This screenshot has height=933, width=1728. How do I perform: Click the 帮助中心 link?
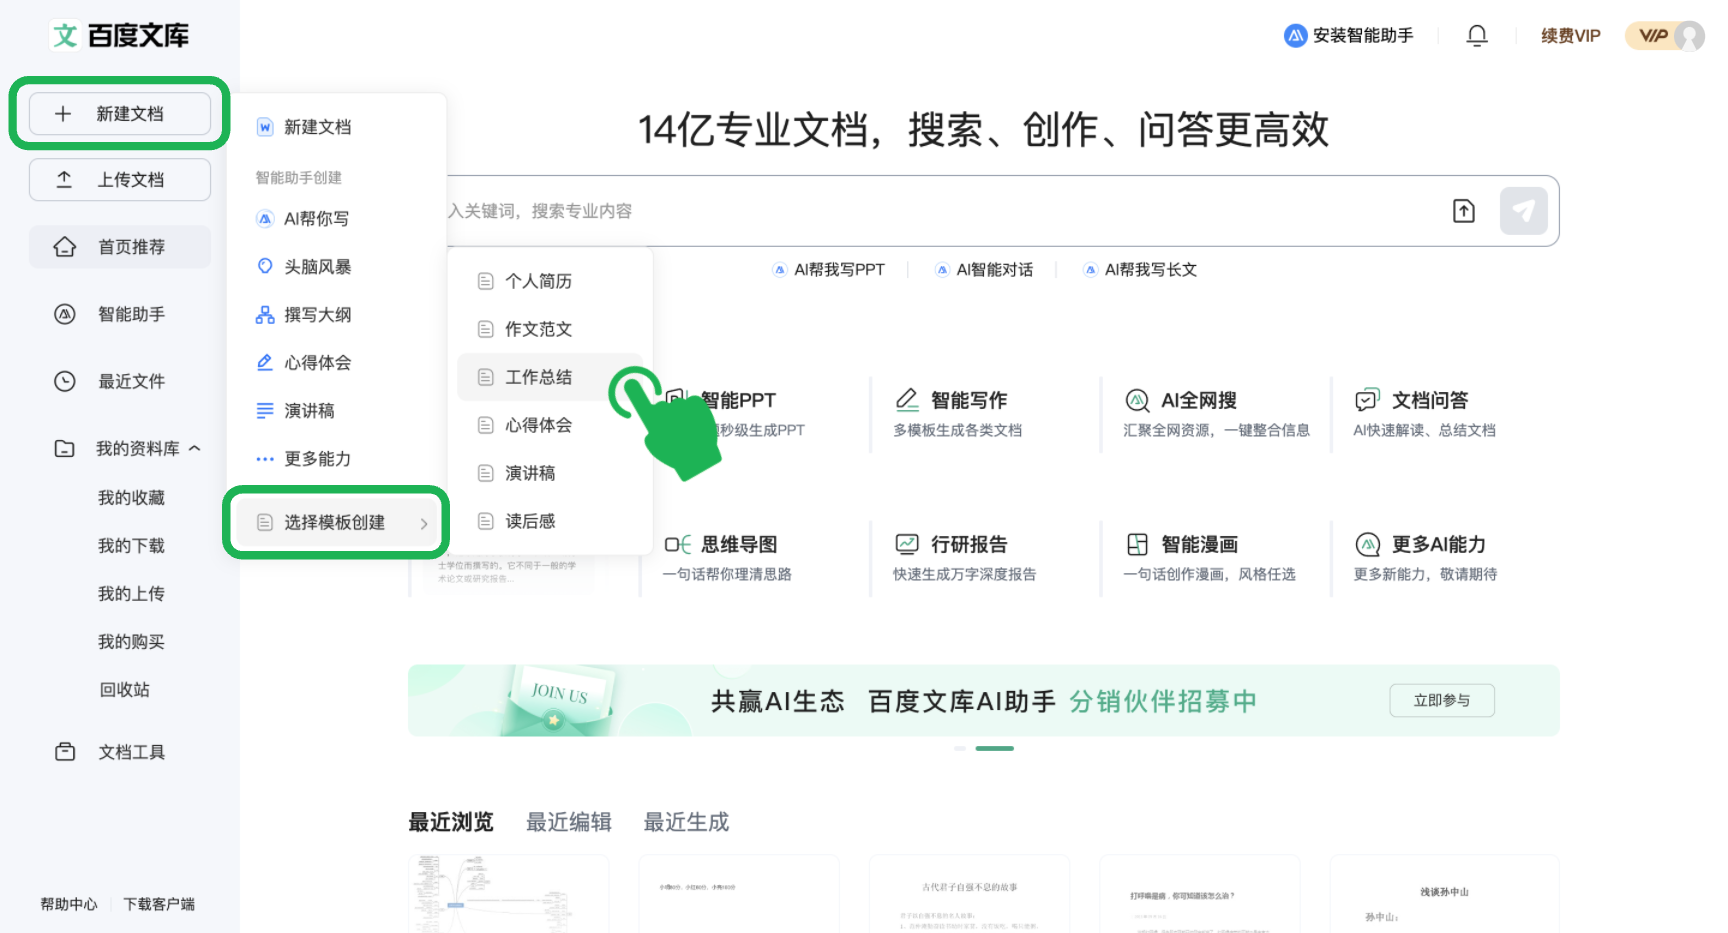pos(69,904)
